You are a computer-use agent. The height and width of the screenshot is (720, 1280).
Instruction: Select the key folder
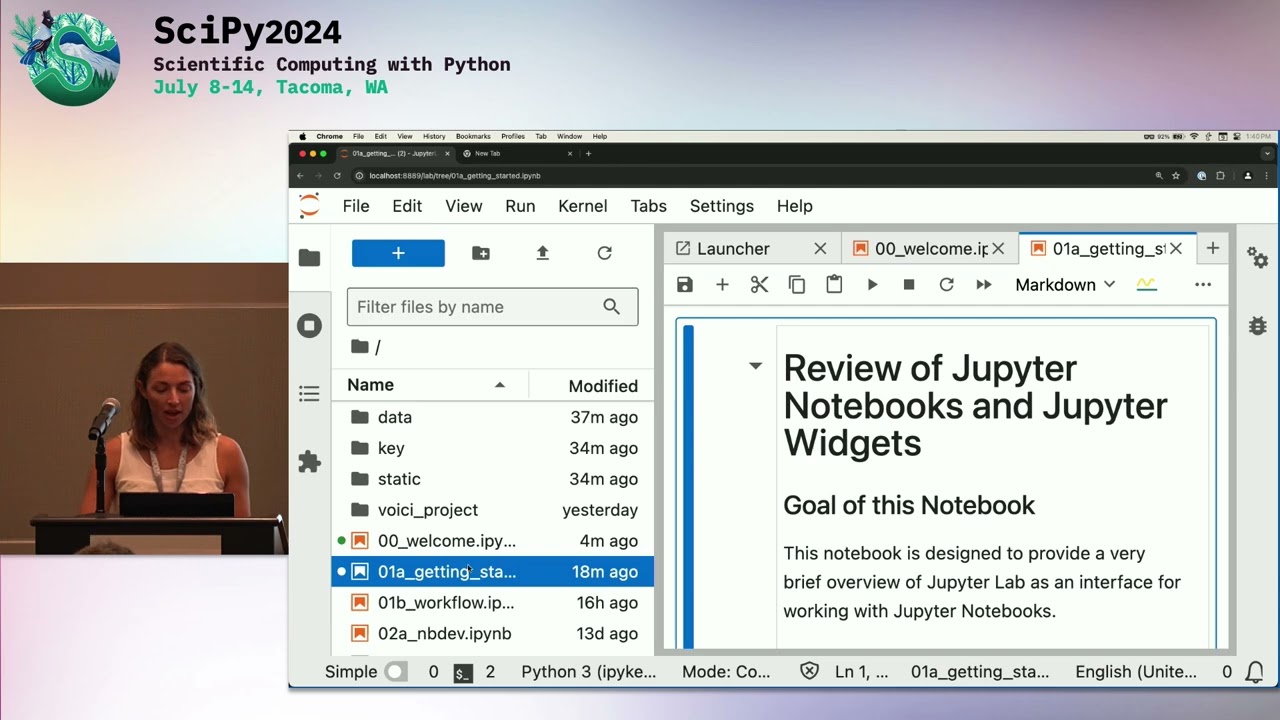pyautogui.click(x=493, y=448)
